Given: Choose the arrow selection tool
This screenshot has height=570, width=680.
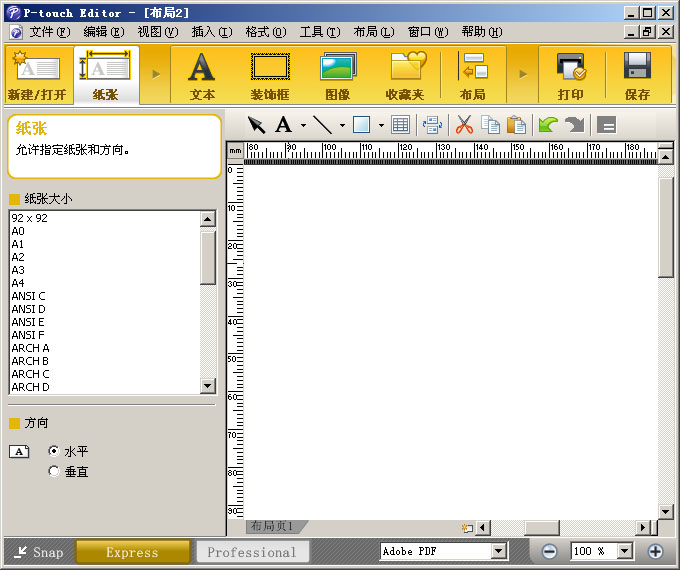Looking at the screenshot, I should [256, 125].
